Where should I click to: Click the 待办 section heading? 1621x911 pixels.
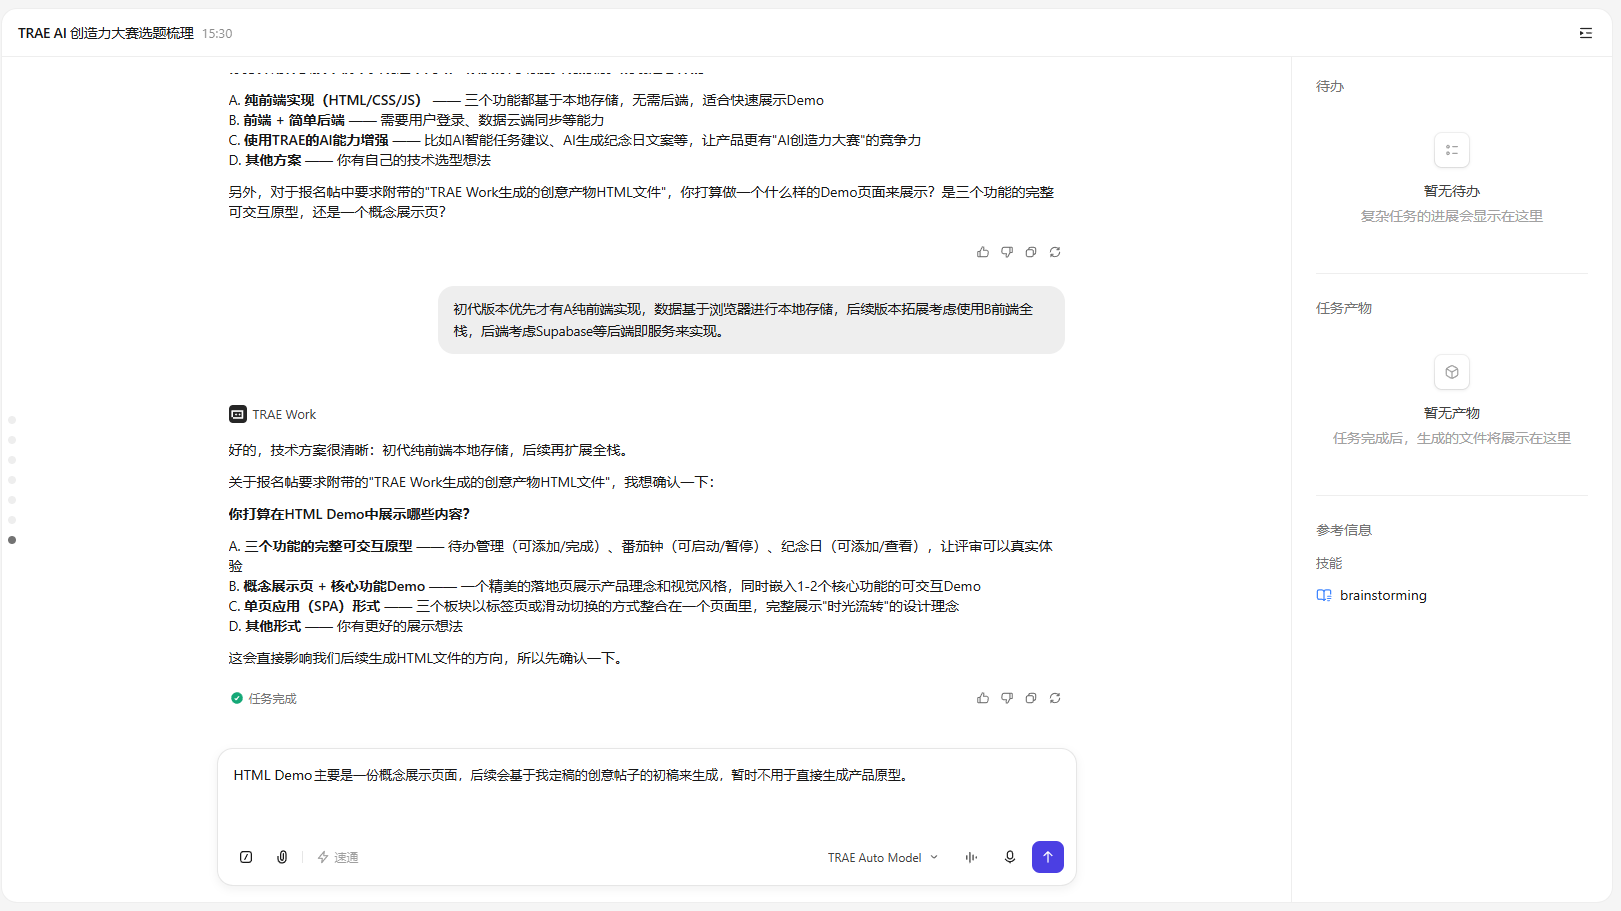pyautogui.click(x=1330, y=86)
